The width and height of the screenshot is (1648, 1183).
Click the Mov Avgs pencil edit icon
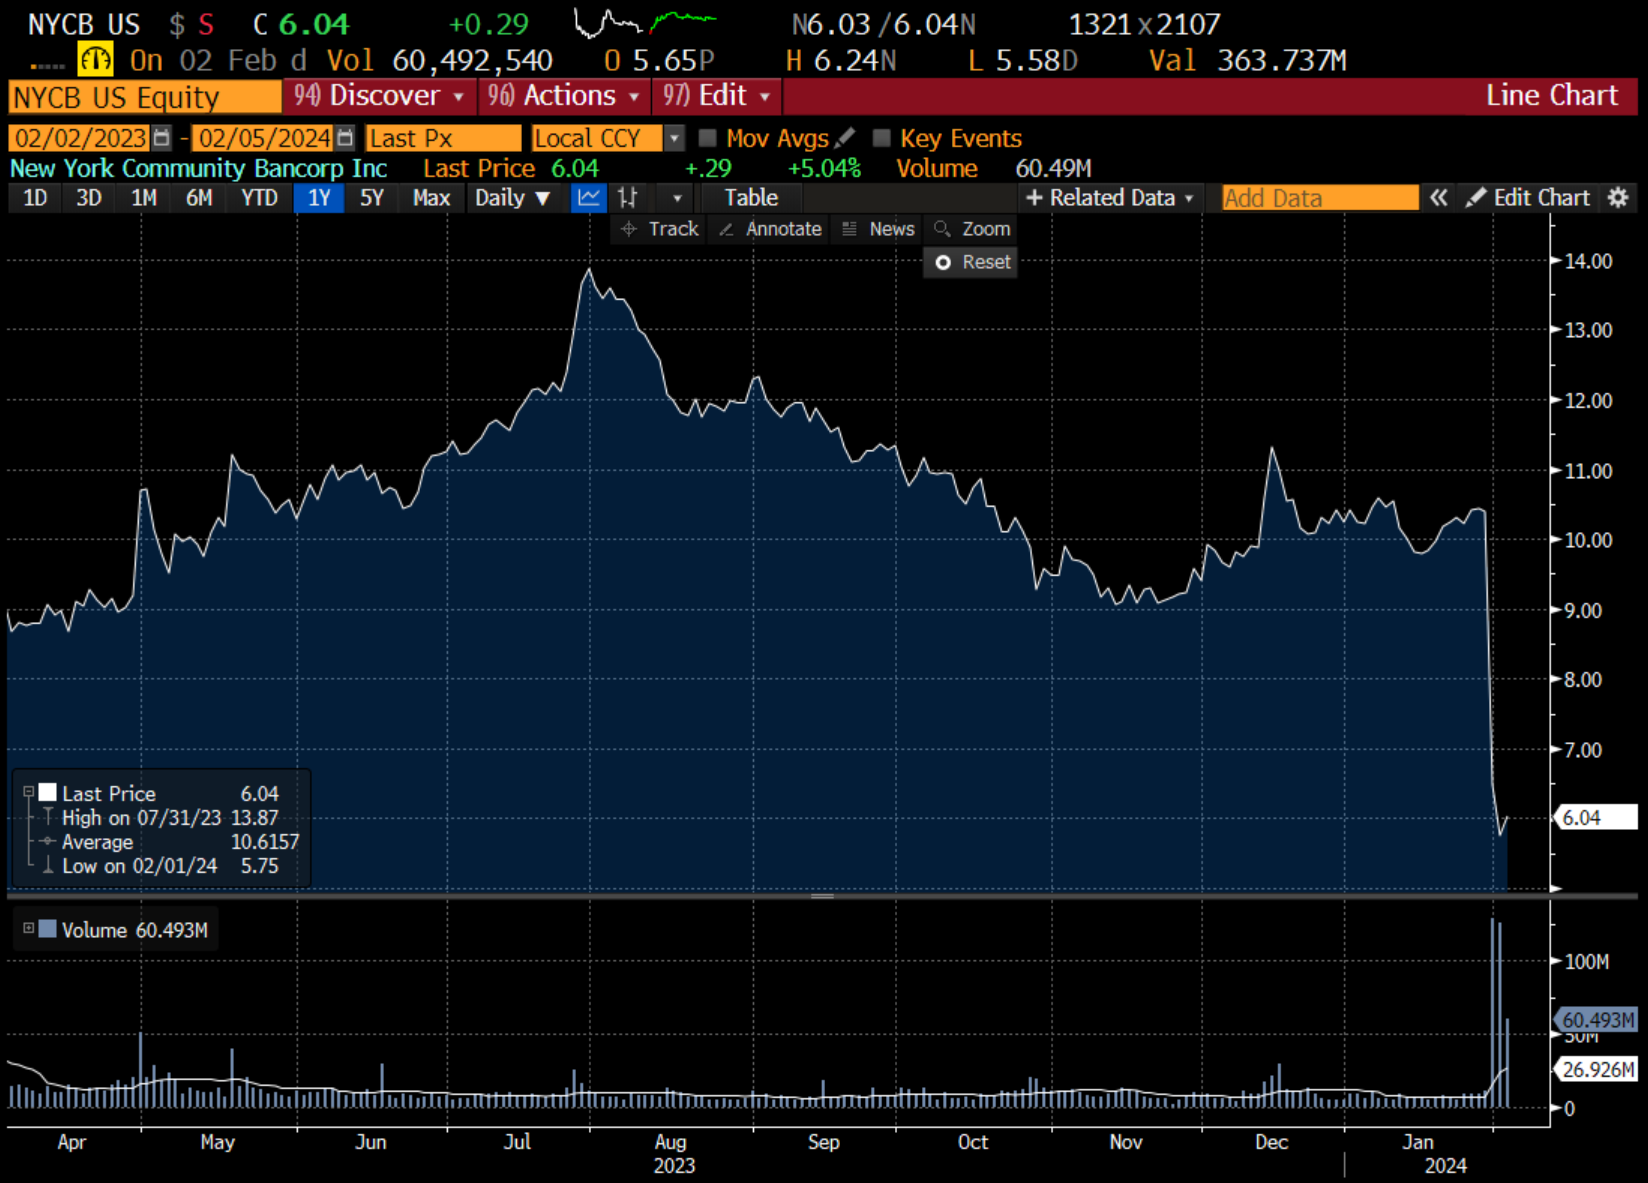(x=845, y=137)
